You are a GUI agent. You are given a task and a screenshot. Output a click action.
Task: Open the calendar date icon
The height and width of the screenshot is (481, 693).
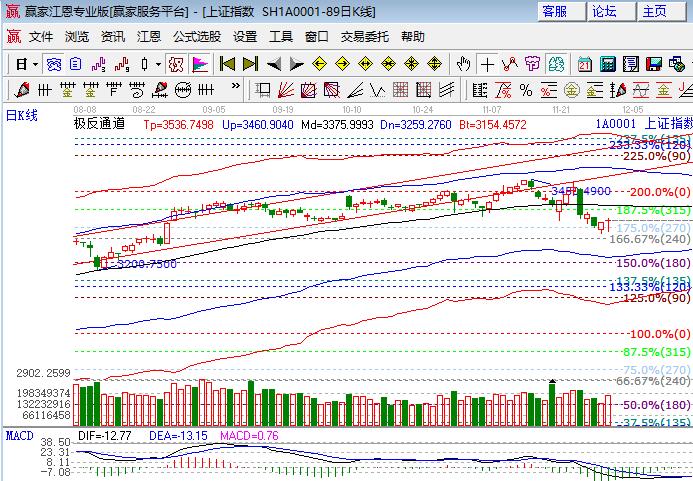click(582, 64)
